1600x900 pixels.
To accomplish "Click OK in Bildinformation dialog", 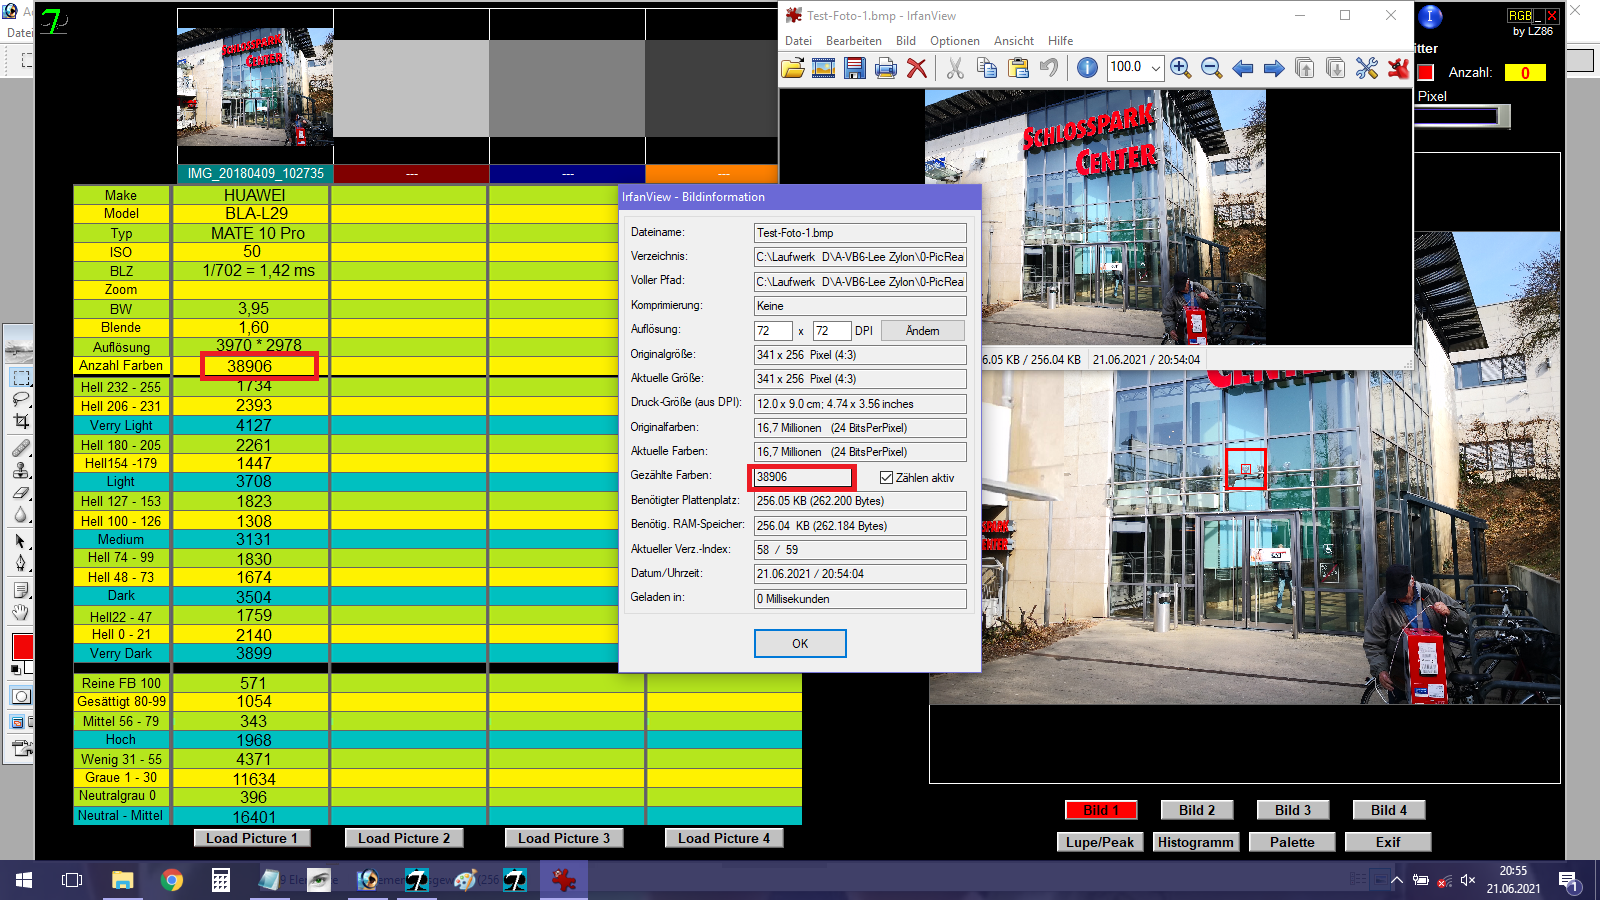I will (x=800, y=643).
